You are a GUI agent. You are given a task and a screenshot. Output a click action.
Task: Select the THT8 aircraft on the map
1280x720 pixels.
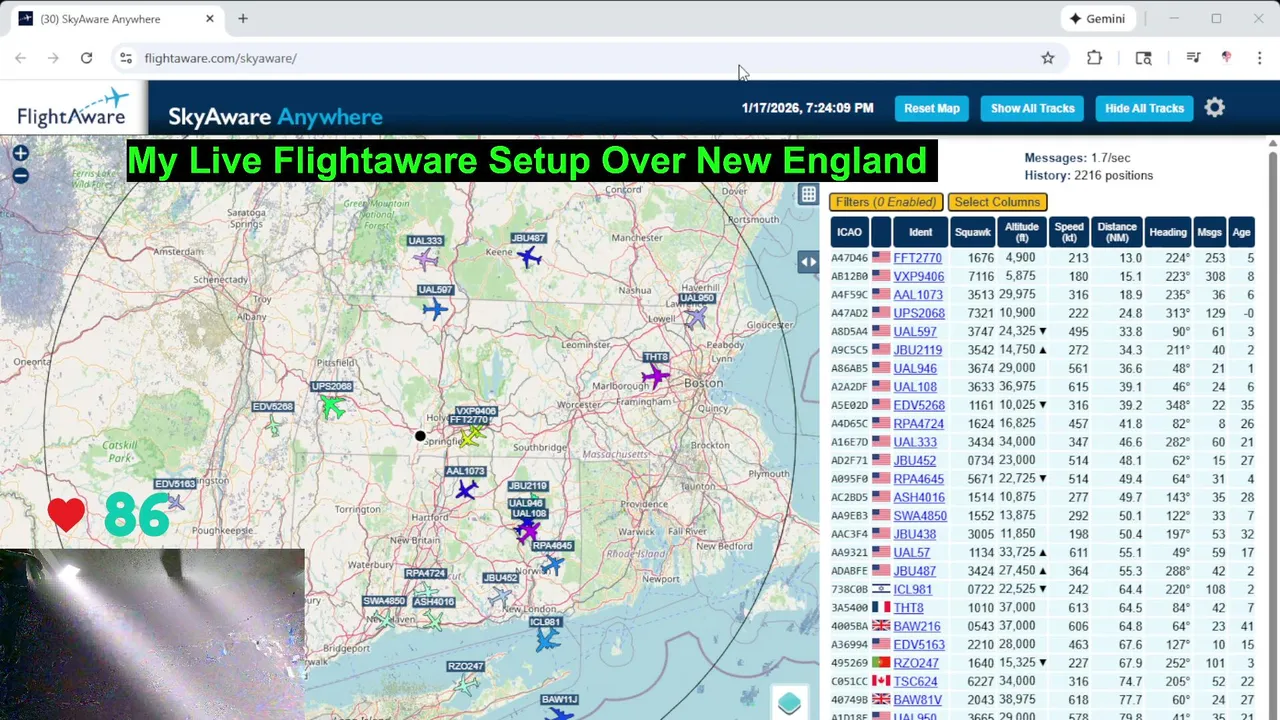[655, 376]
